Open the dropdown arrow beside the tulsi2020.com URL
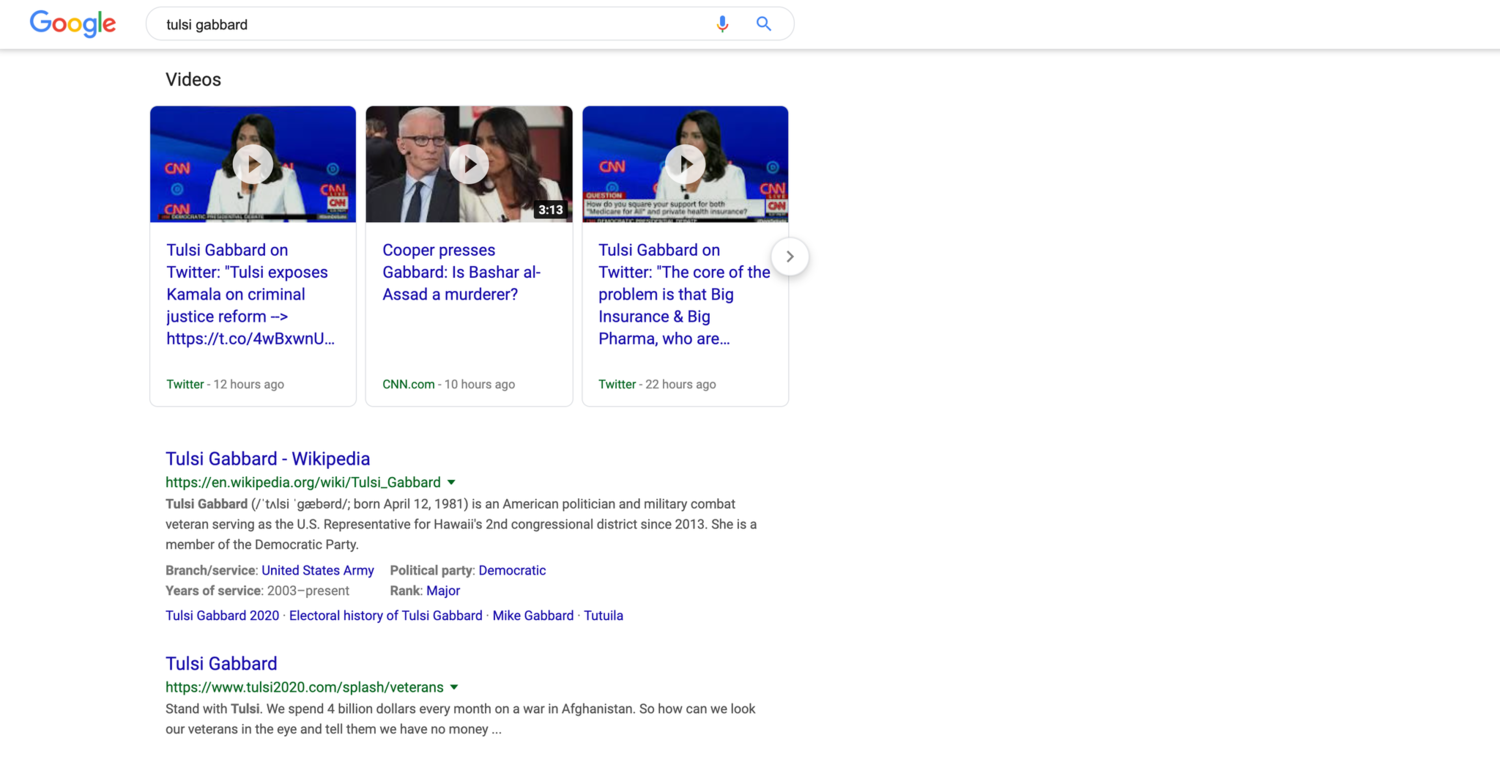The image size is (1500, 765). (x=455, y=687)
